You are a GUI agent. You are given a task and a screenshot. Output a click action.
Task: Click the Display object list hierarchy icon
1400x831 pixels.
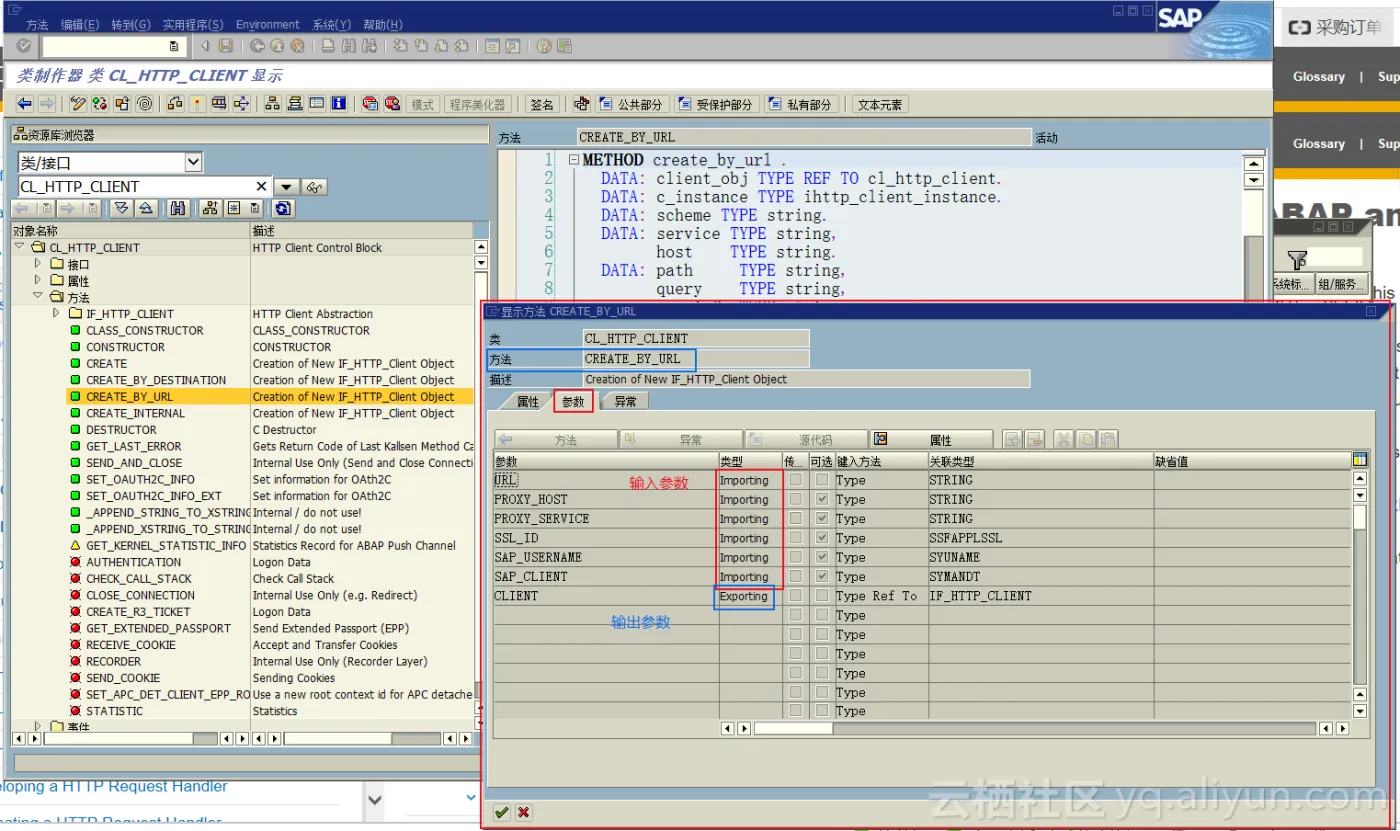pos(272,104)
